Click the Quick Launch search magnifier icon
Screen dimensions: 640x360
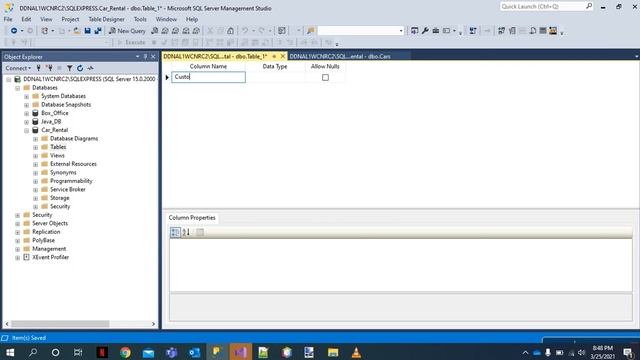click(589, 6)
